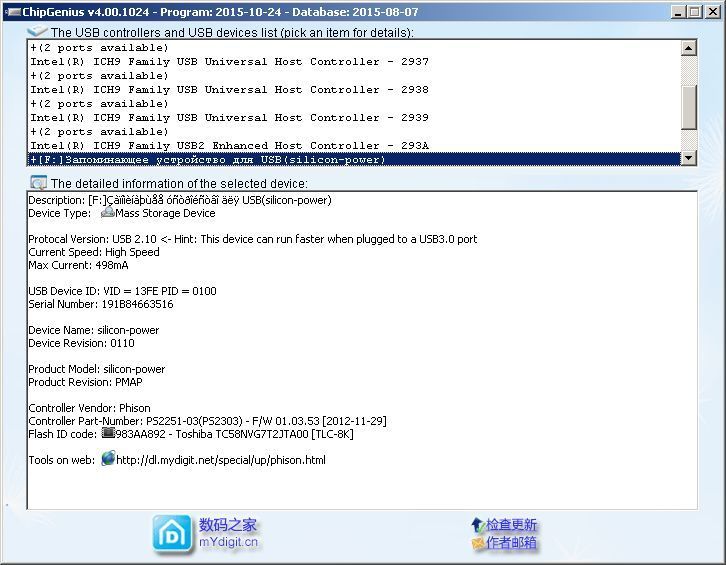Click the Protocal Version USB 2.10 line
The image size is (726, 565).
(x=253, y=239)
